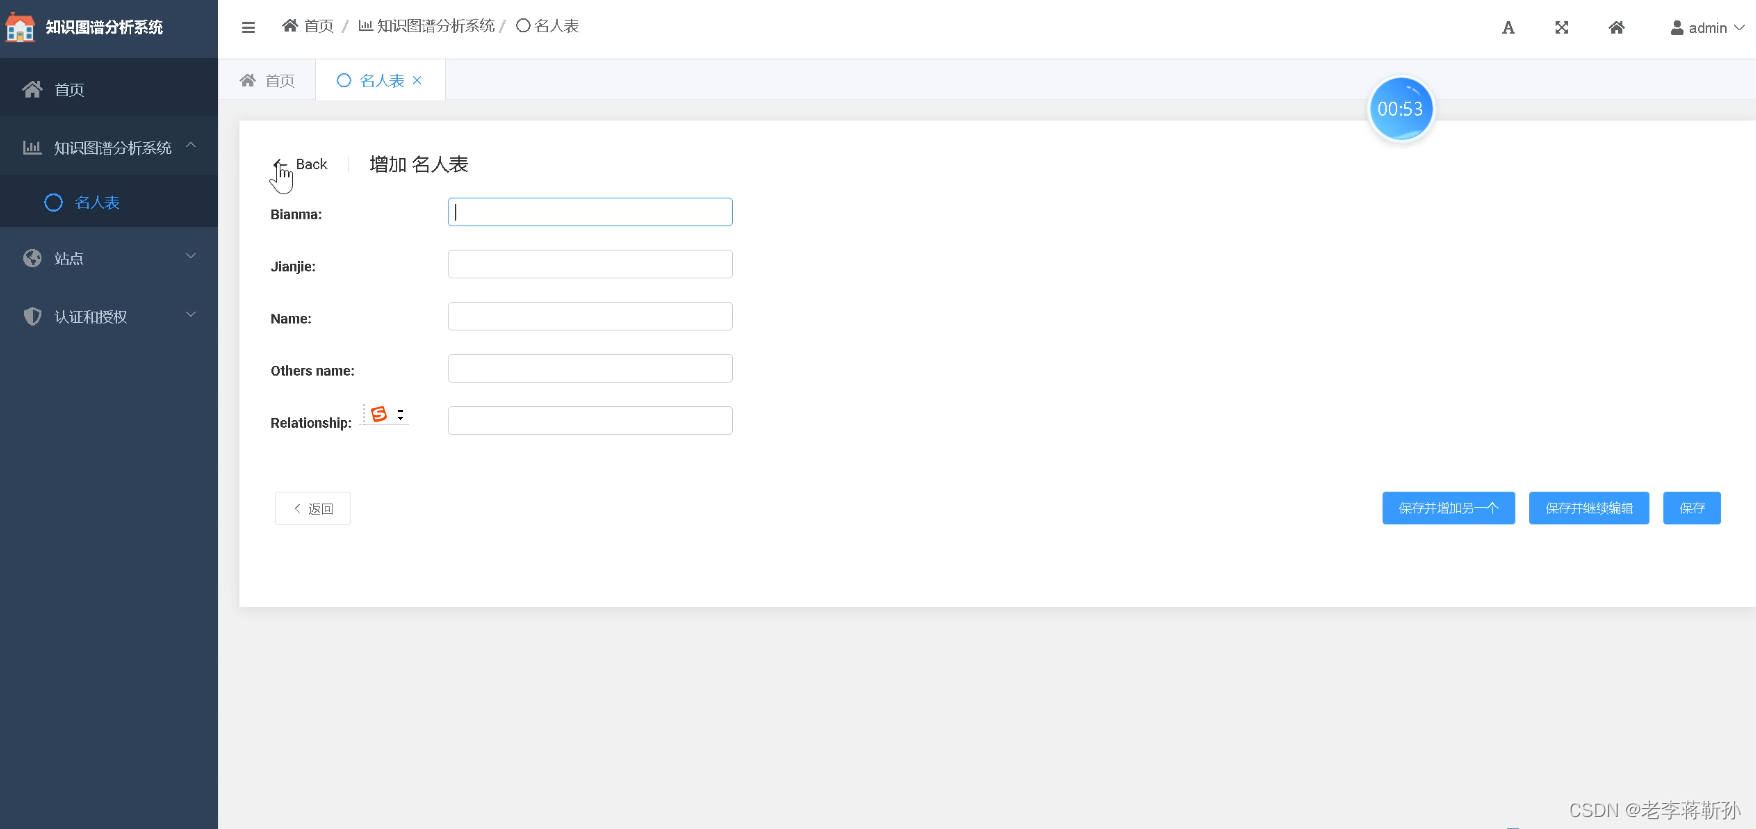Click the Sogou input method icon

pos(379,414)
